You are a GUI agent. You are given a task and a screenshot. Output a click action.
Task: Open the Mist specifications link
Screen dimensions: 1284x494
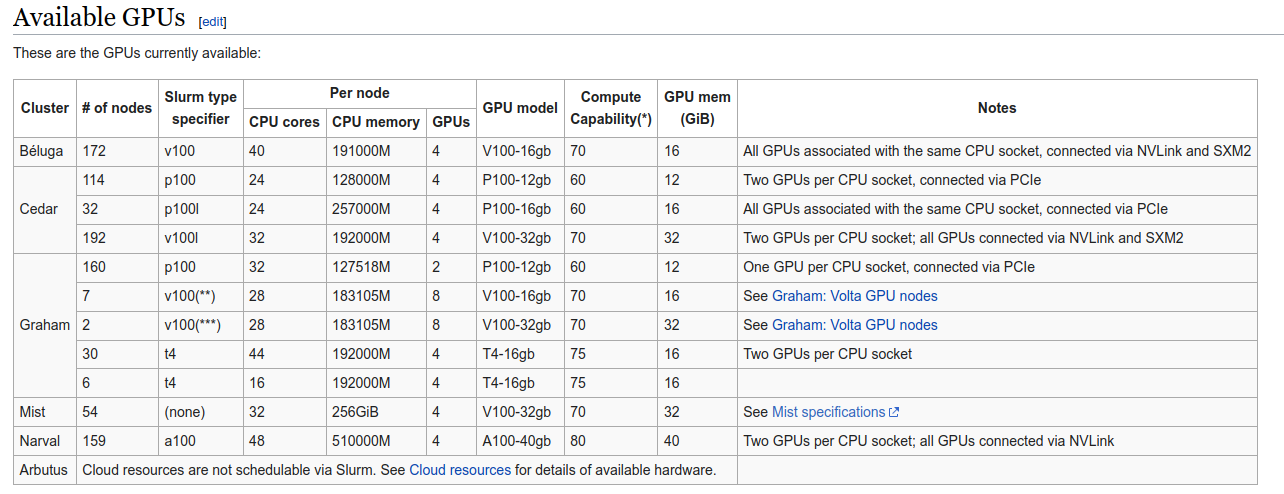point(828,412)
